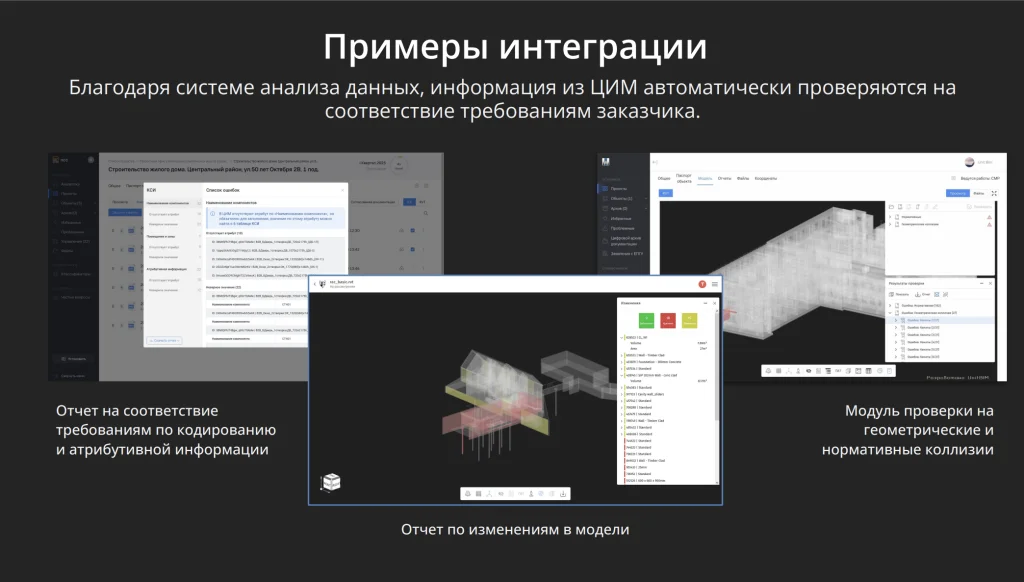Open the hamburger menu in the rev_basic.rvt window
1024x582 pixels.
click(715, 284)
